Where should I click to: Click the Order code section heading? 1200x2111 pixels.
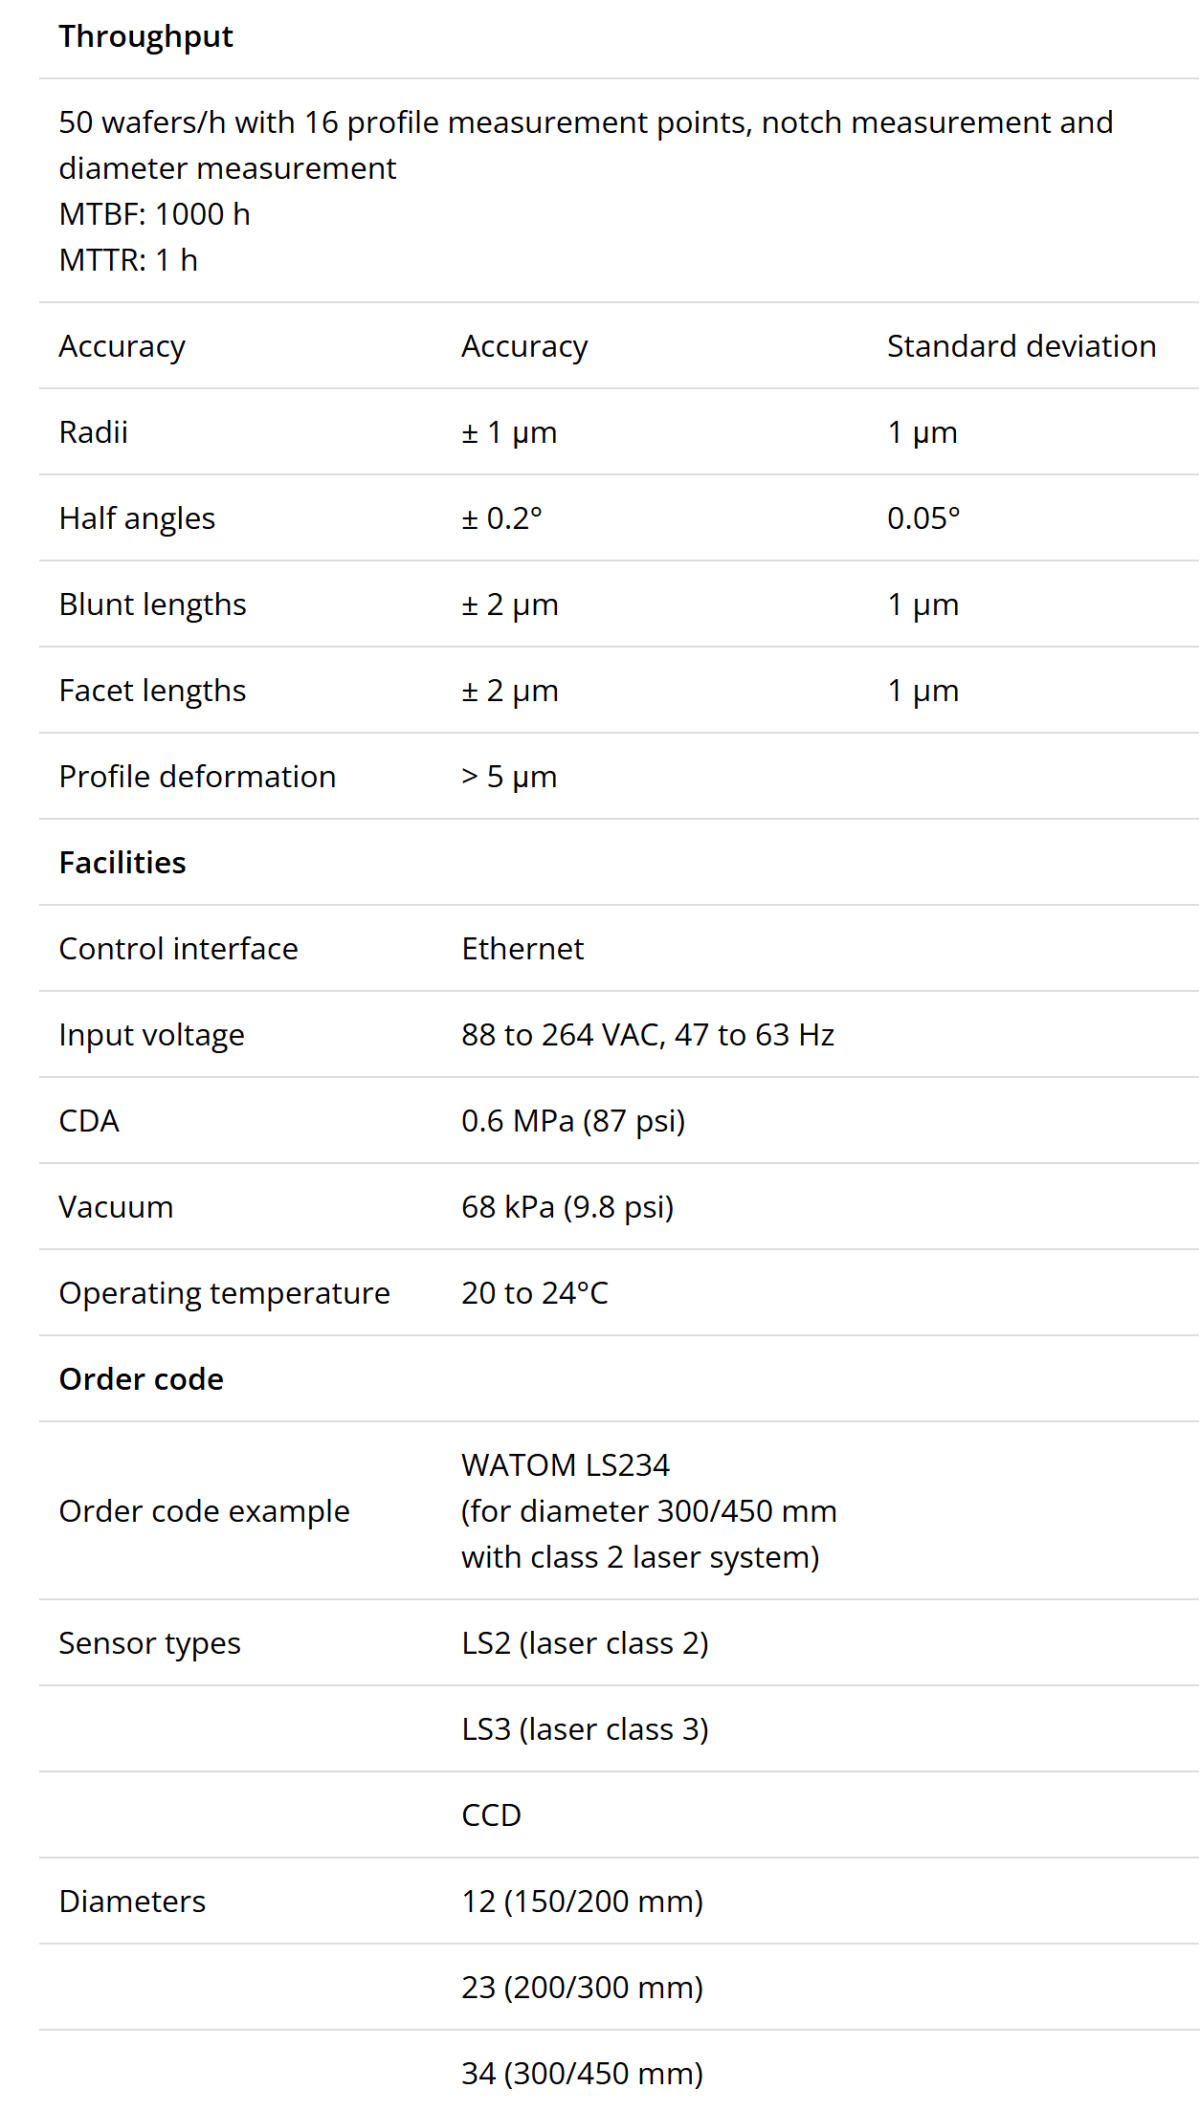(141, 1378)
